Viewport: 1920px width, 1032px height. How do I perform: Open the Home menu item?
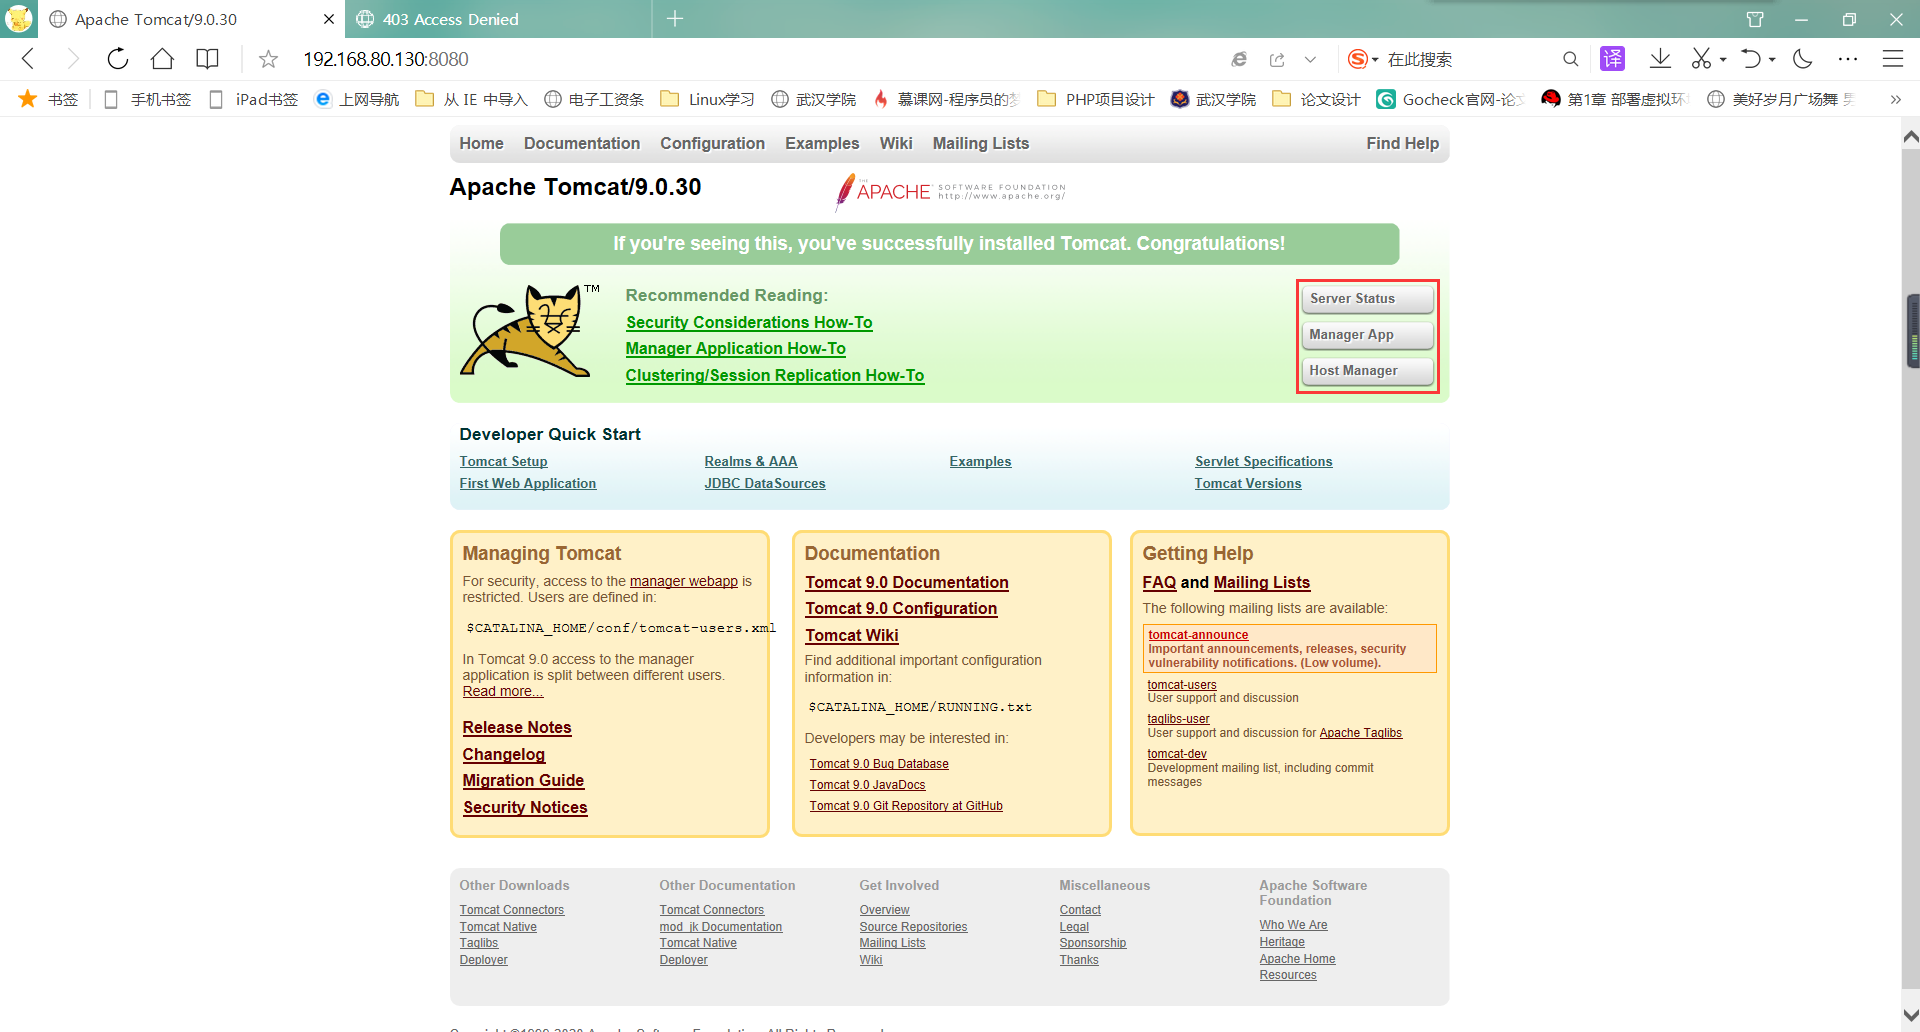click(481, 143)
